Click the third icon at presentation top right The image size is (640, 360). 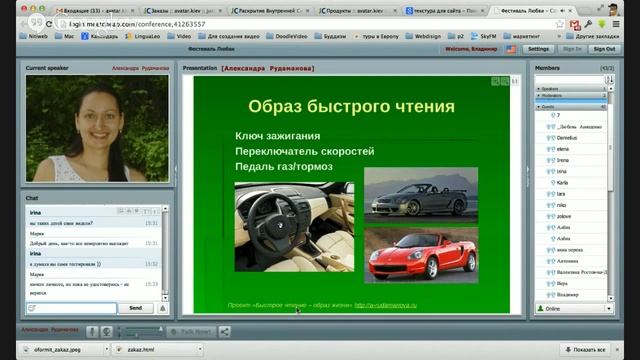coord(515,81)
